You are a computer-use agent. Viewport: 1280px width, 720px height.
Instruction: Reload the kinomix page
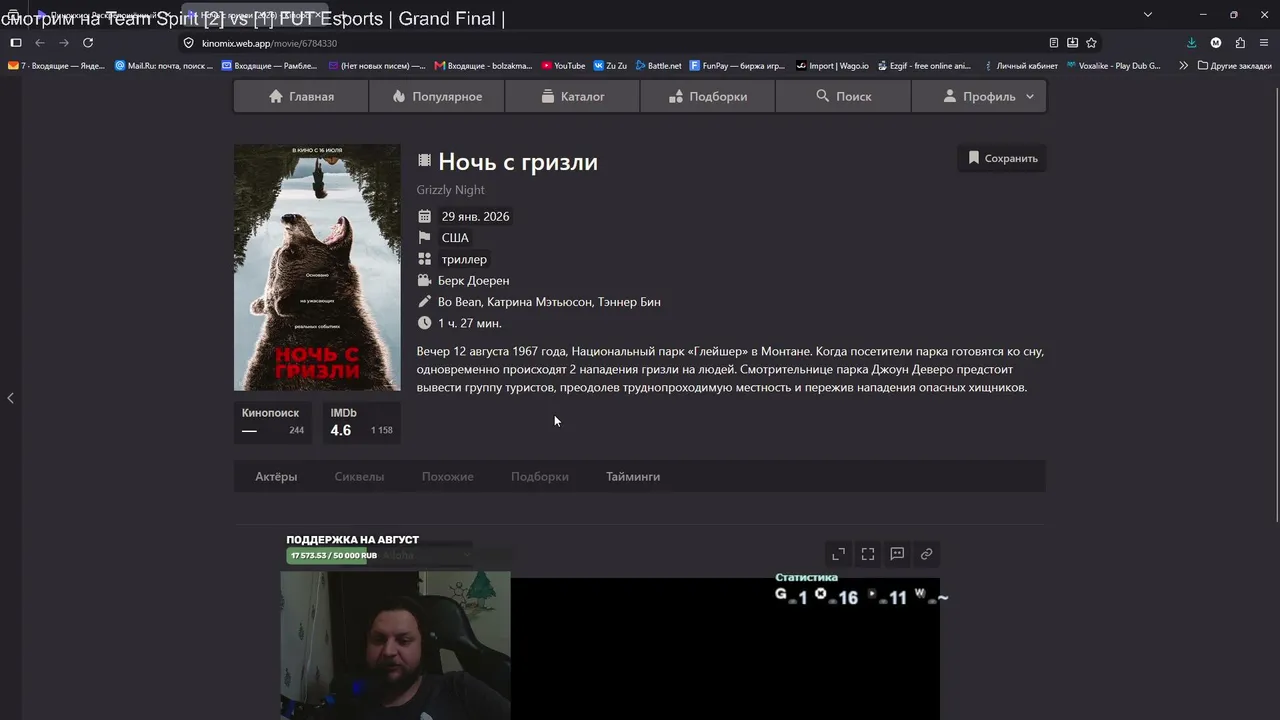tap(88, 43)
